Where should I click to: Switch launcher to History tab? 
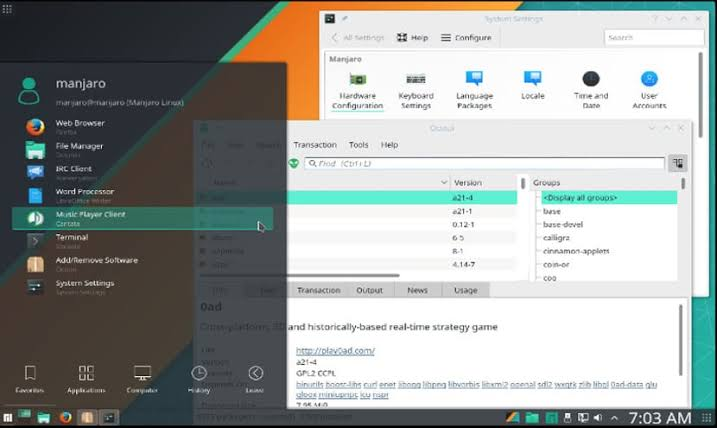click(199, 380)
